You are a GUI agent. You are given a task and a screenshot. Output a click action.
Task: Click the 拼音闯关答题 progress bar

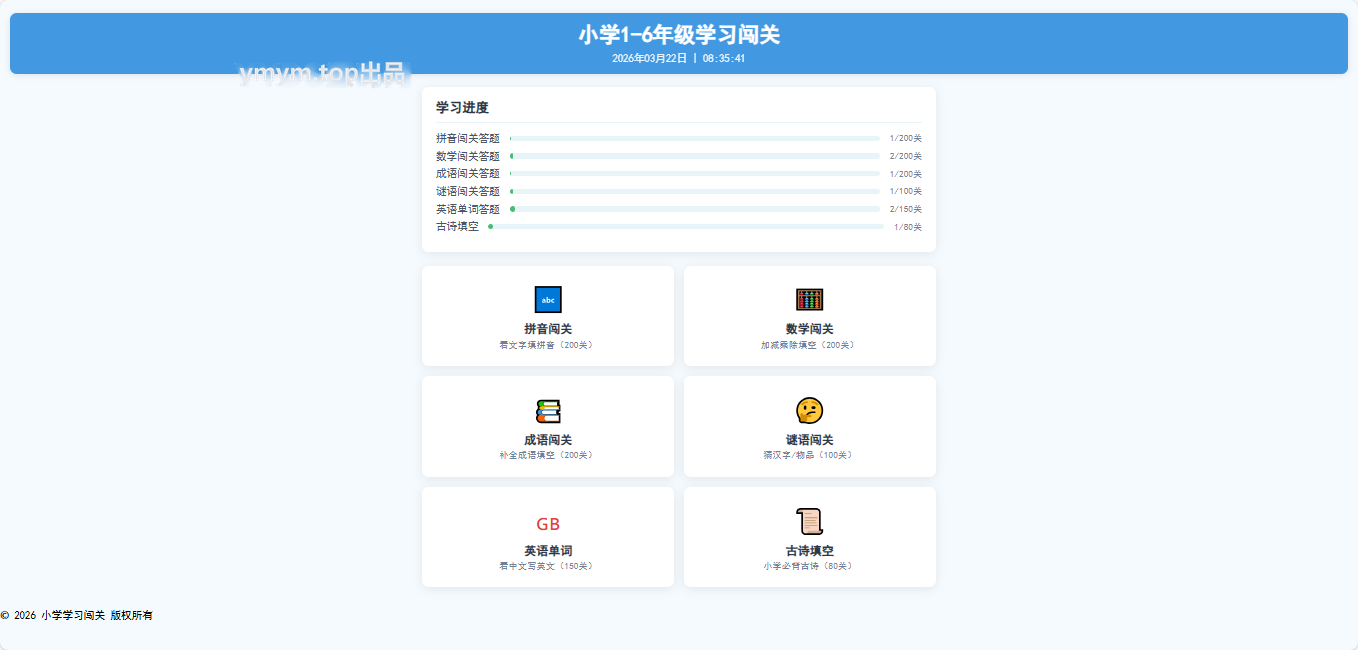(x=695, y=139)
